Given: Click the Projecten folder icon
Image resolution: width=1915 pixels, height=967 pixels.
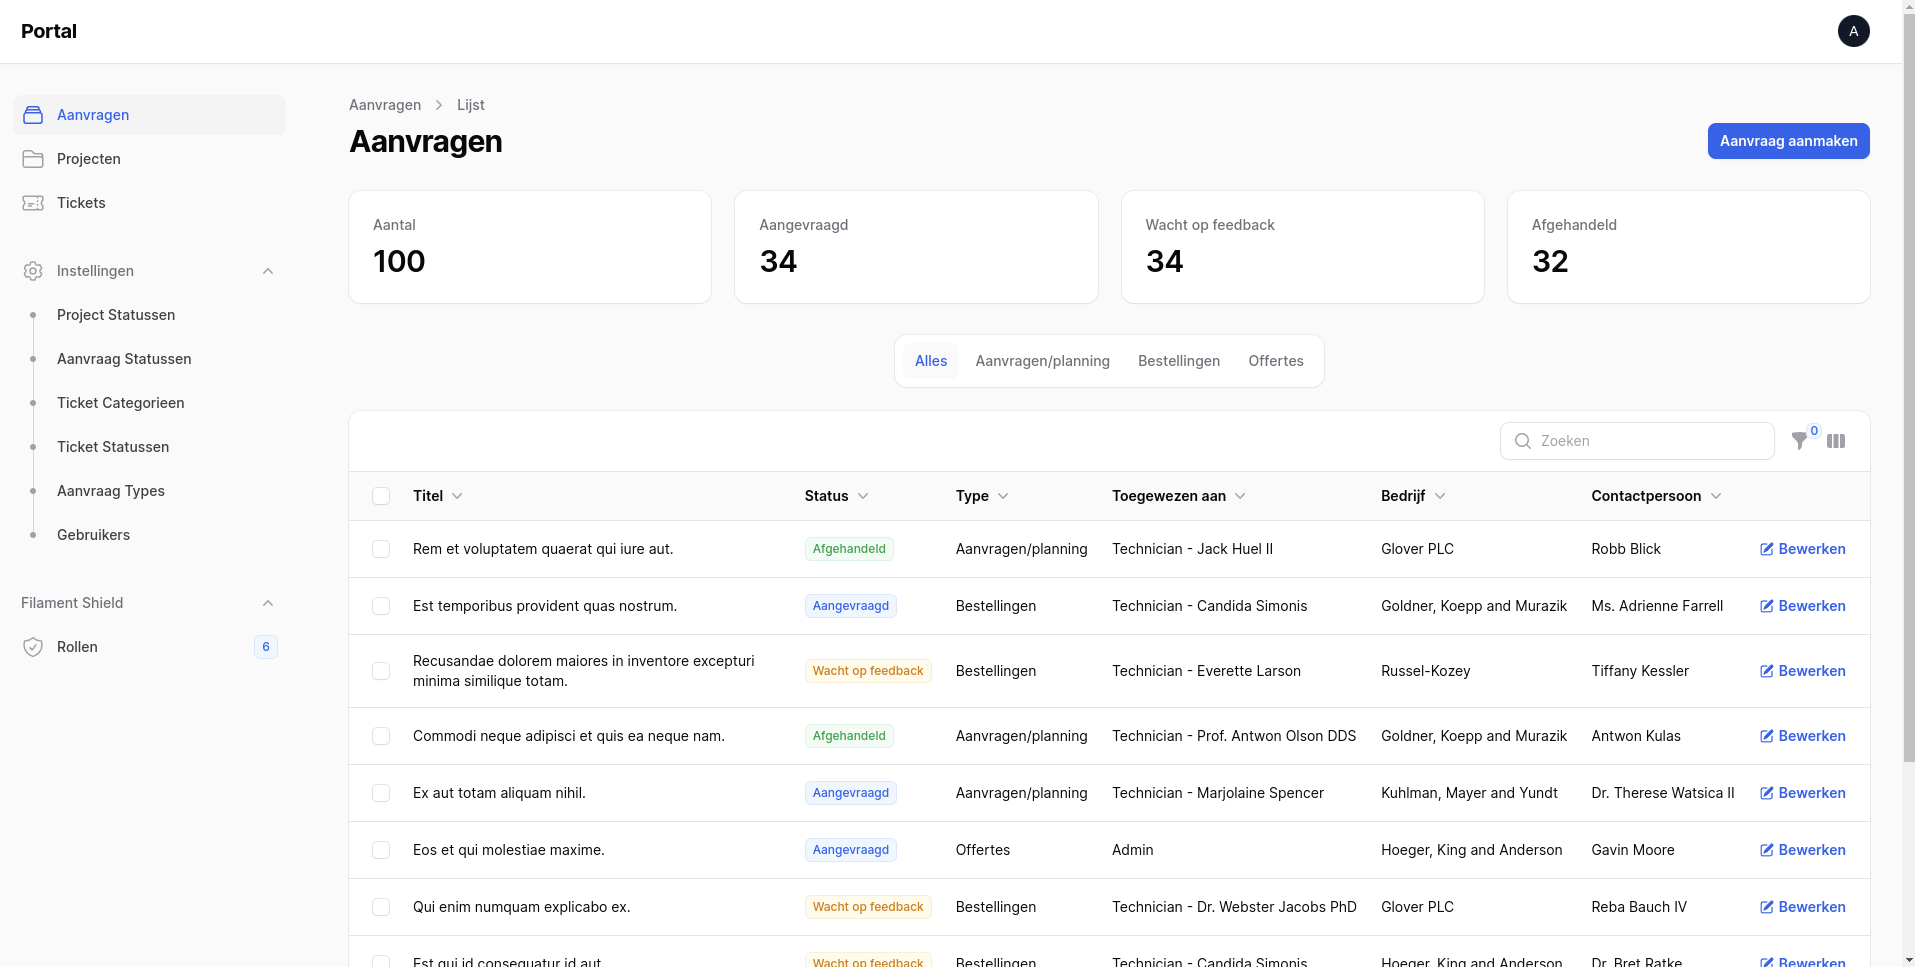Looking at the screenshot, I should [x=33, y=159].
